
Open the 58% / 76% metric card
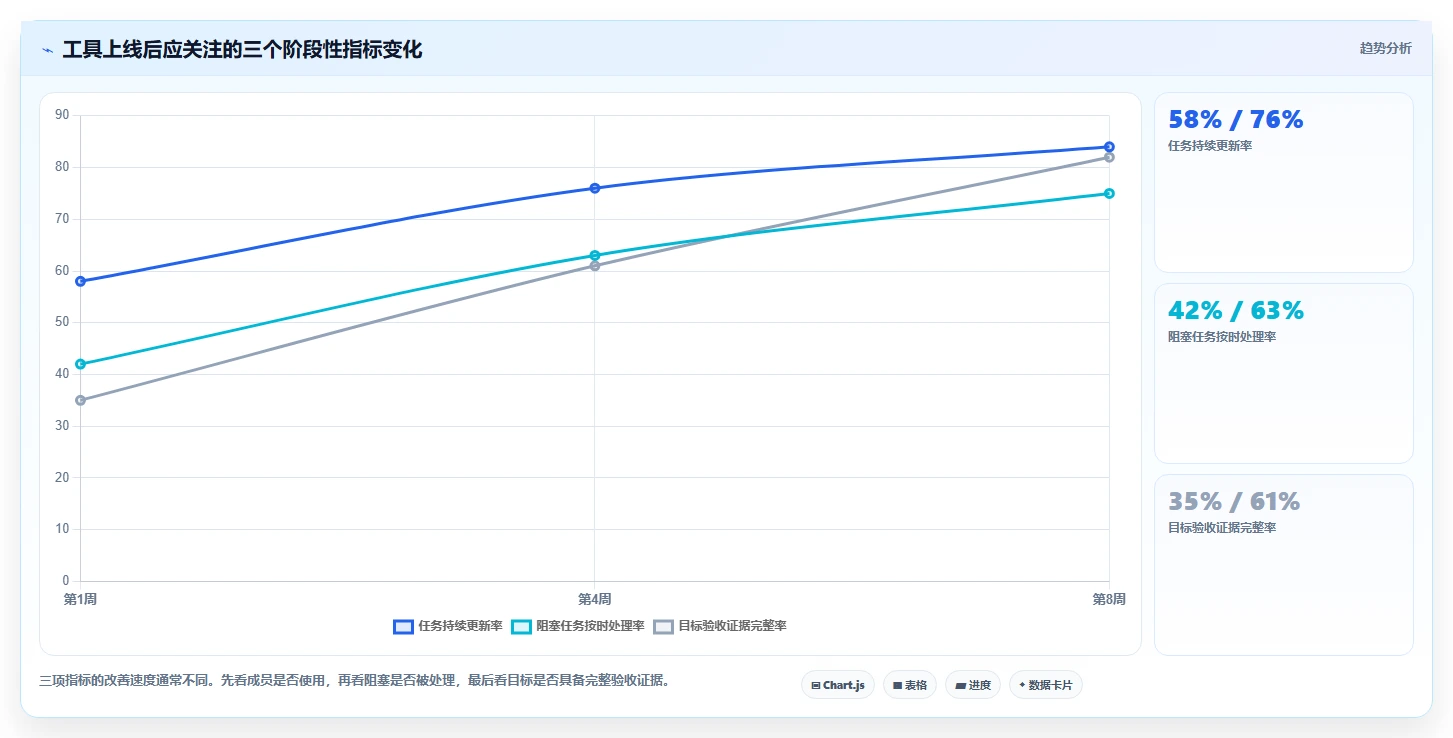point(1284,182)
